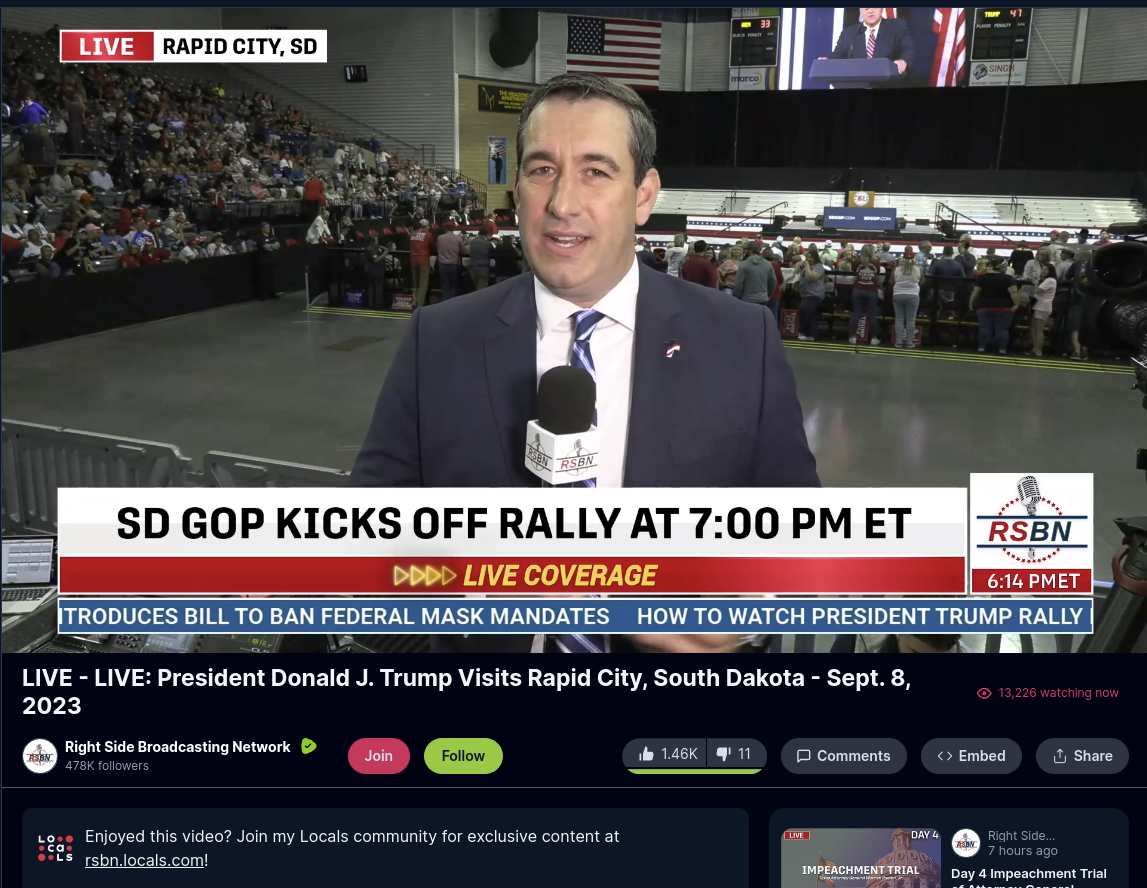Click the recommended video RSBN avatar
The image size is (1147, 888).
point(966,843)
